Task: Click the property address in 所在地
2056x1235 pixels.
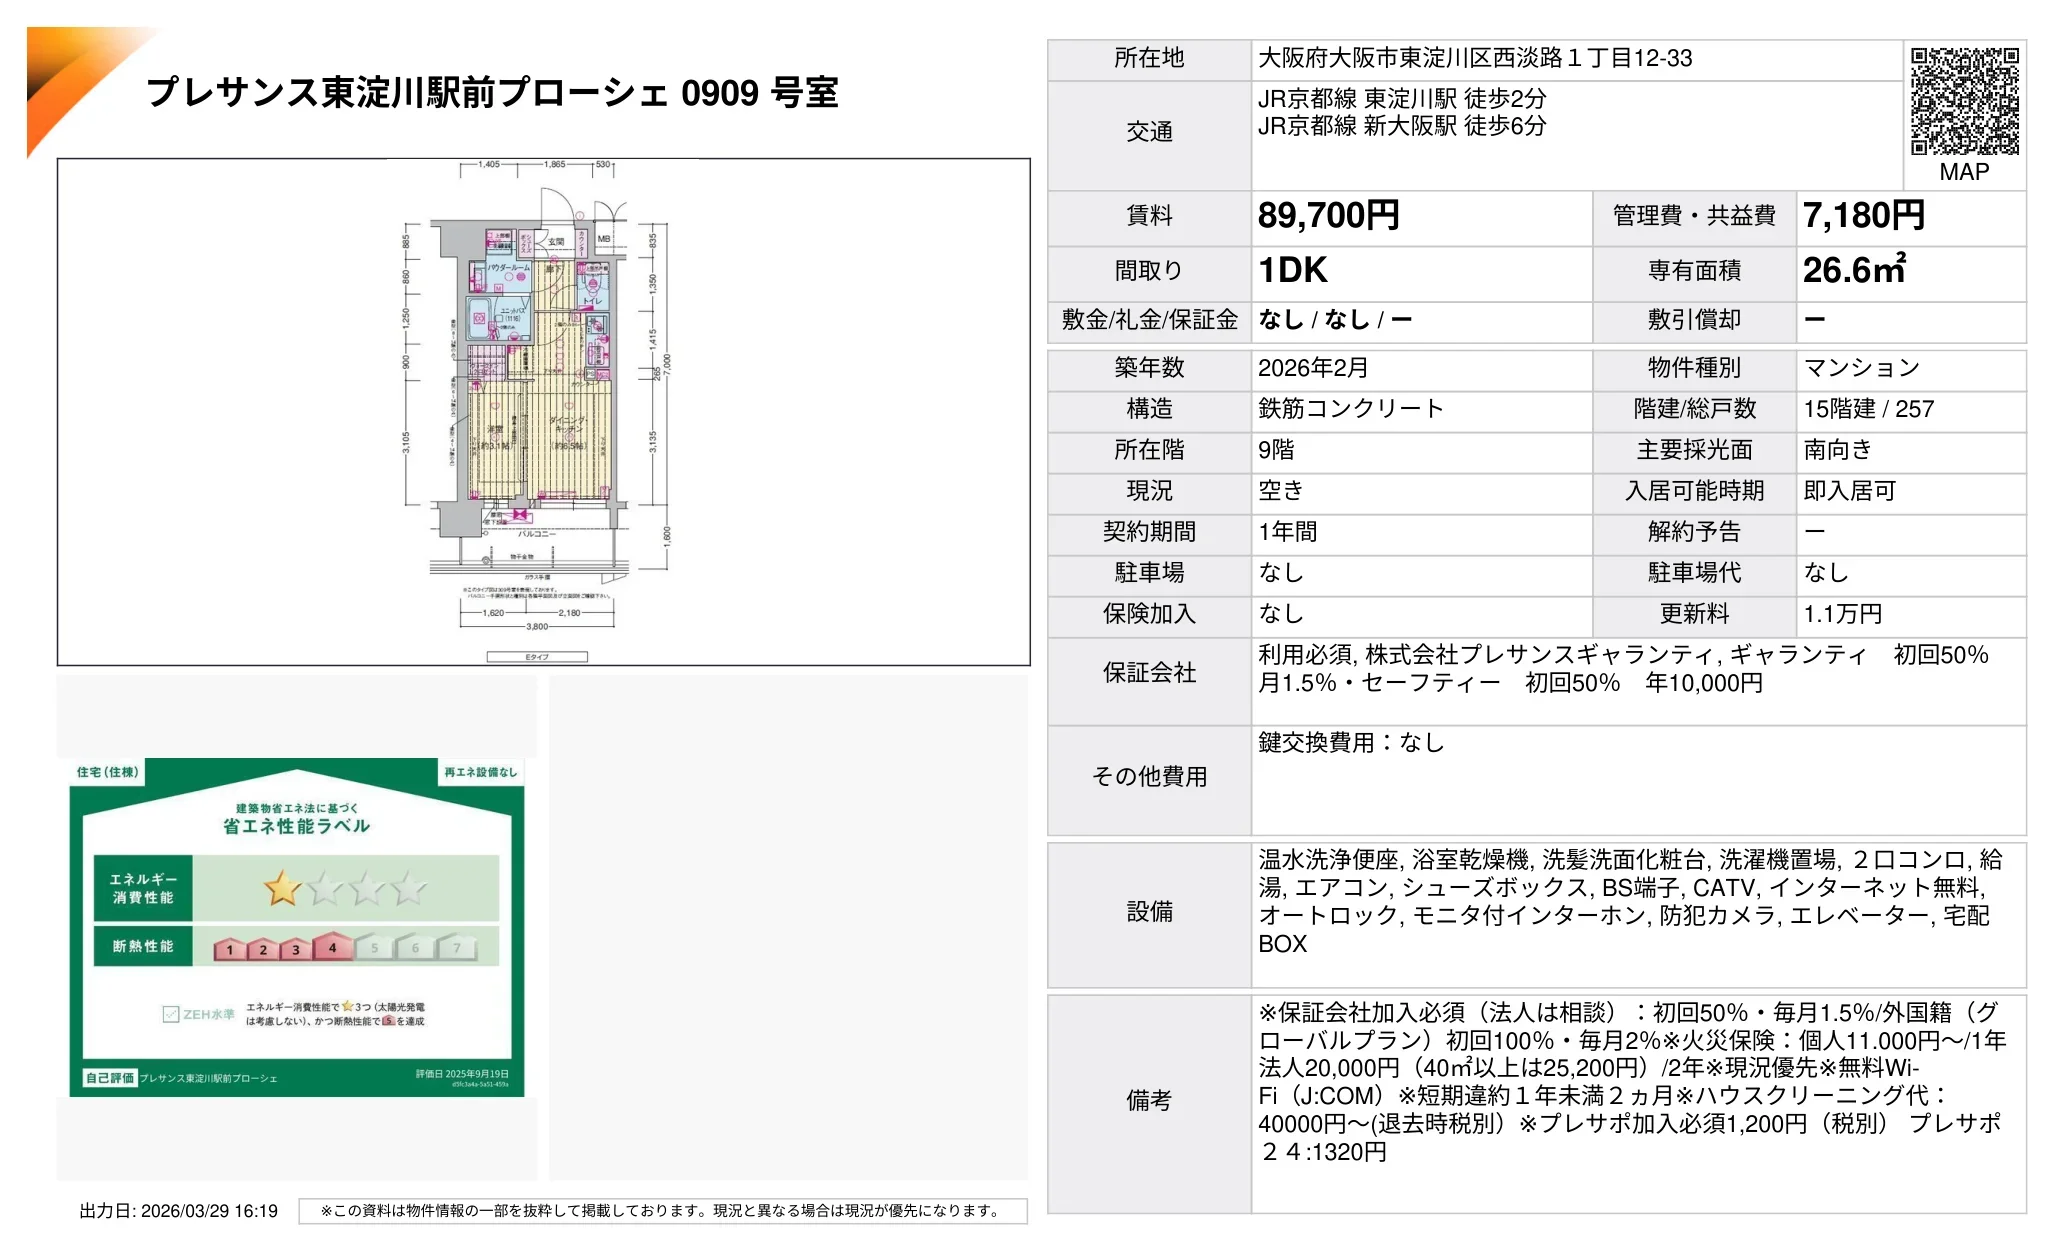Action: 1475,59
